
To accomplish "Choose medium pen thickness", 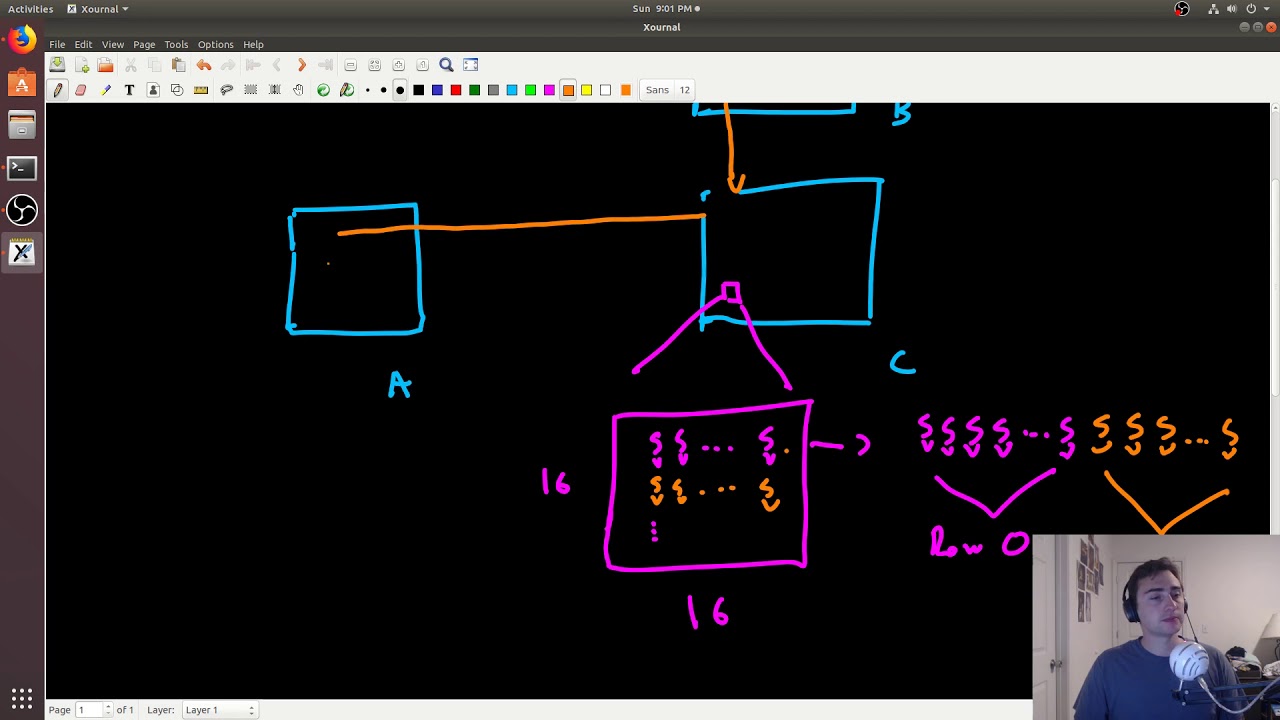I will coord(383,90).
